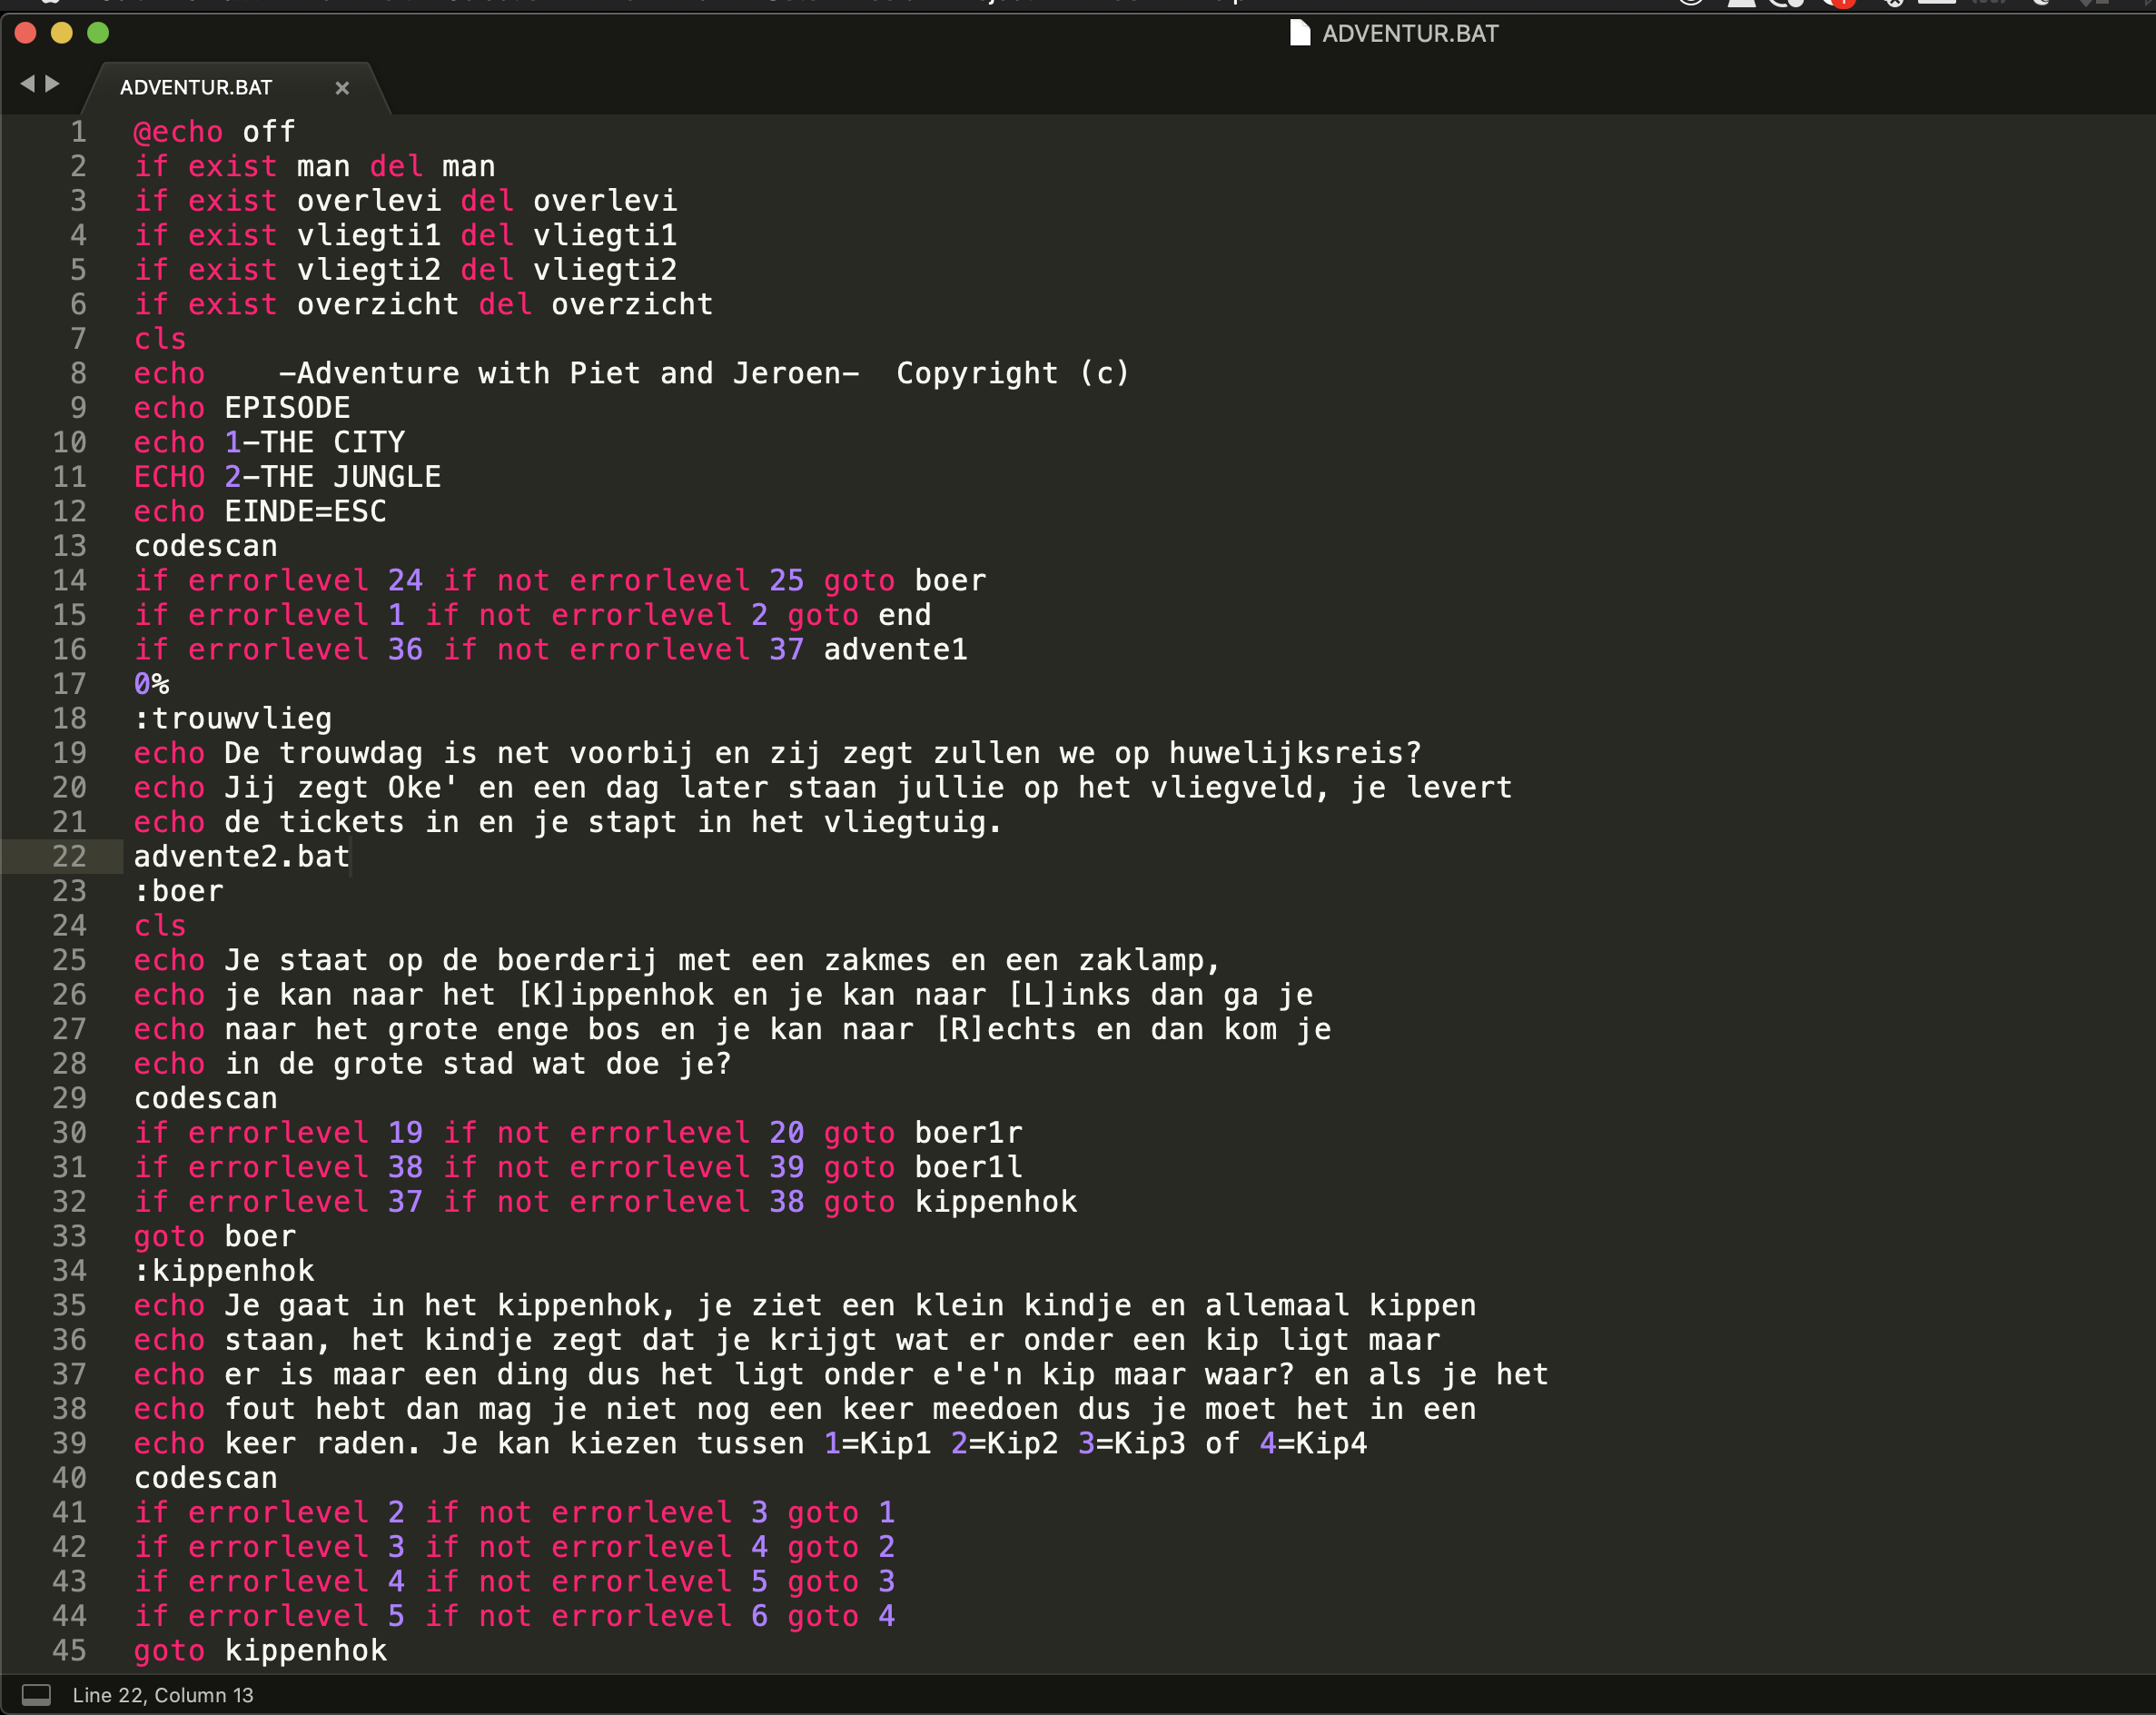Select the ADVENTUR.BAT tab
This screenshot has height=1715, width=2156.
click(196, 88)
